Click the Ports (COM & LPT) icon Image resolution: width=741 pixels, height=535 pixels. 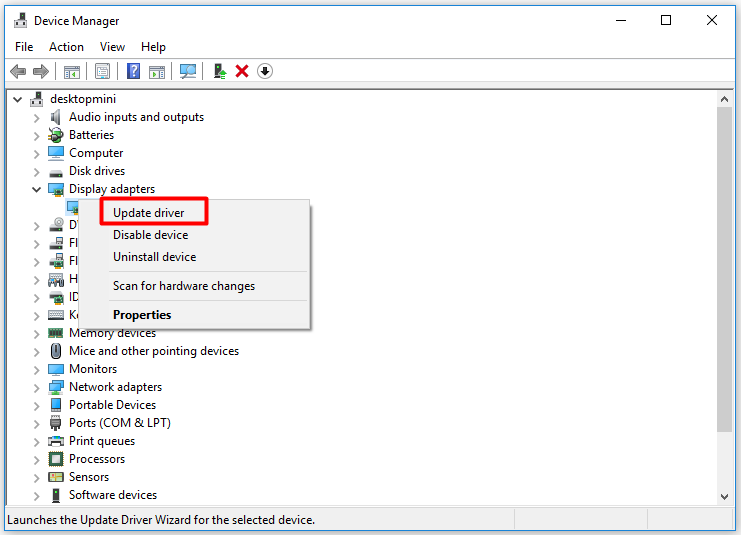[x=56, y=423]
